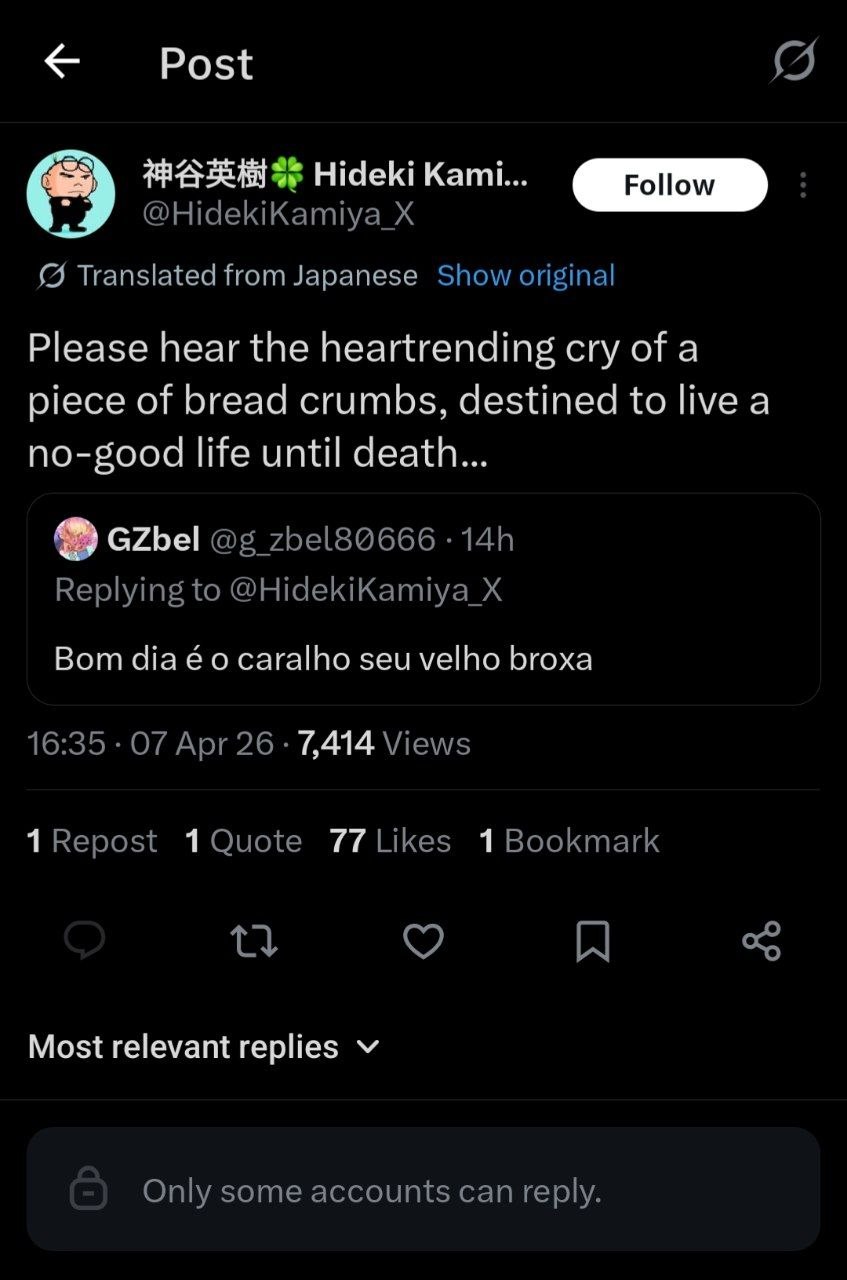Tap the Grok translation icon
The width and height of the screenshot is (847, 1280).
(51, 275)
